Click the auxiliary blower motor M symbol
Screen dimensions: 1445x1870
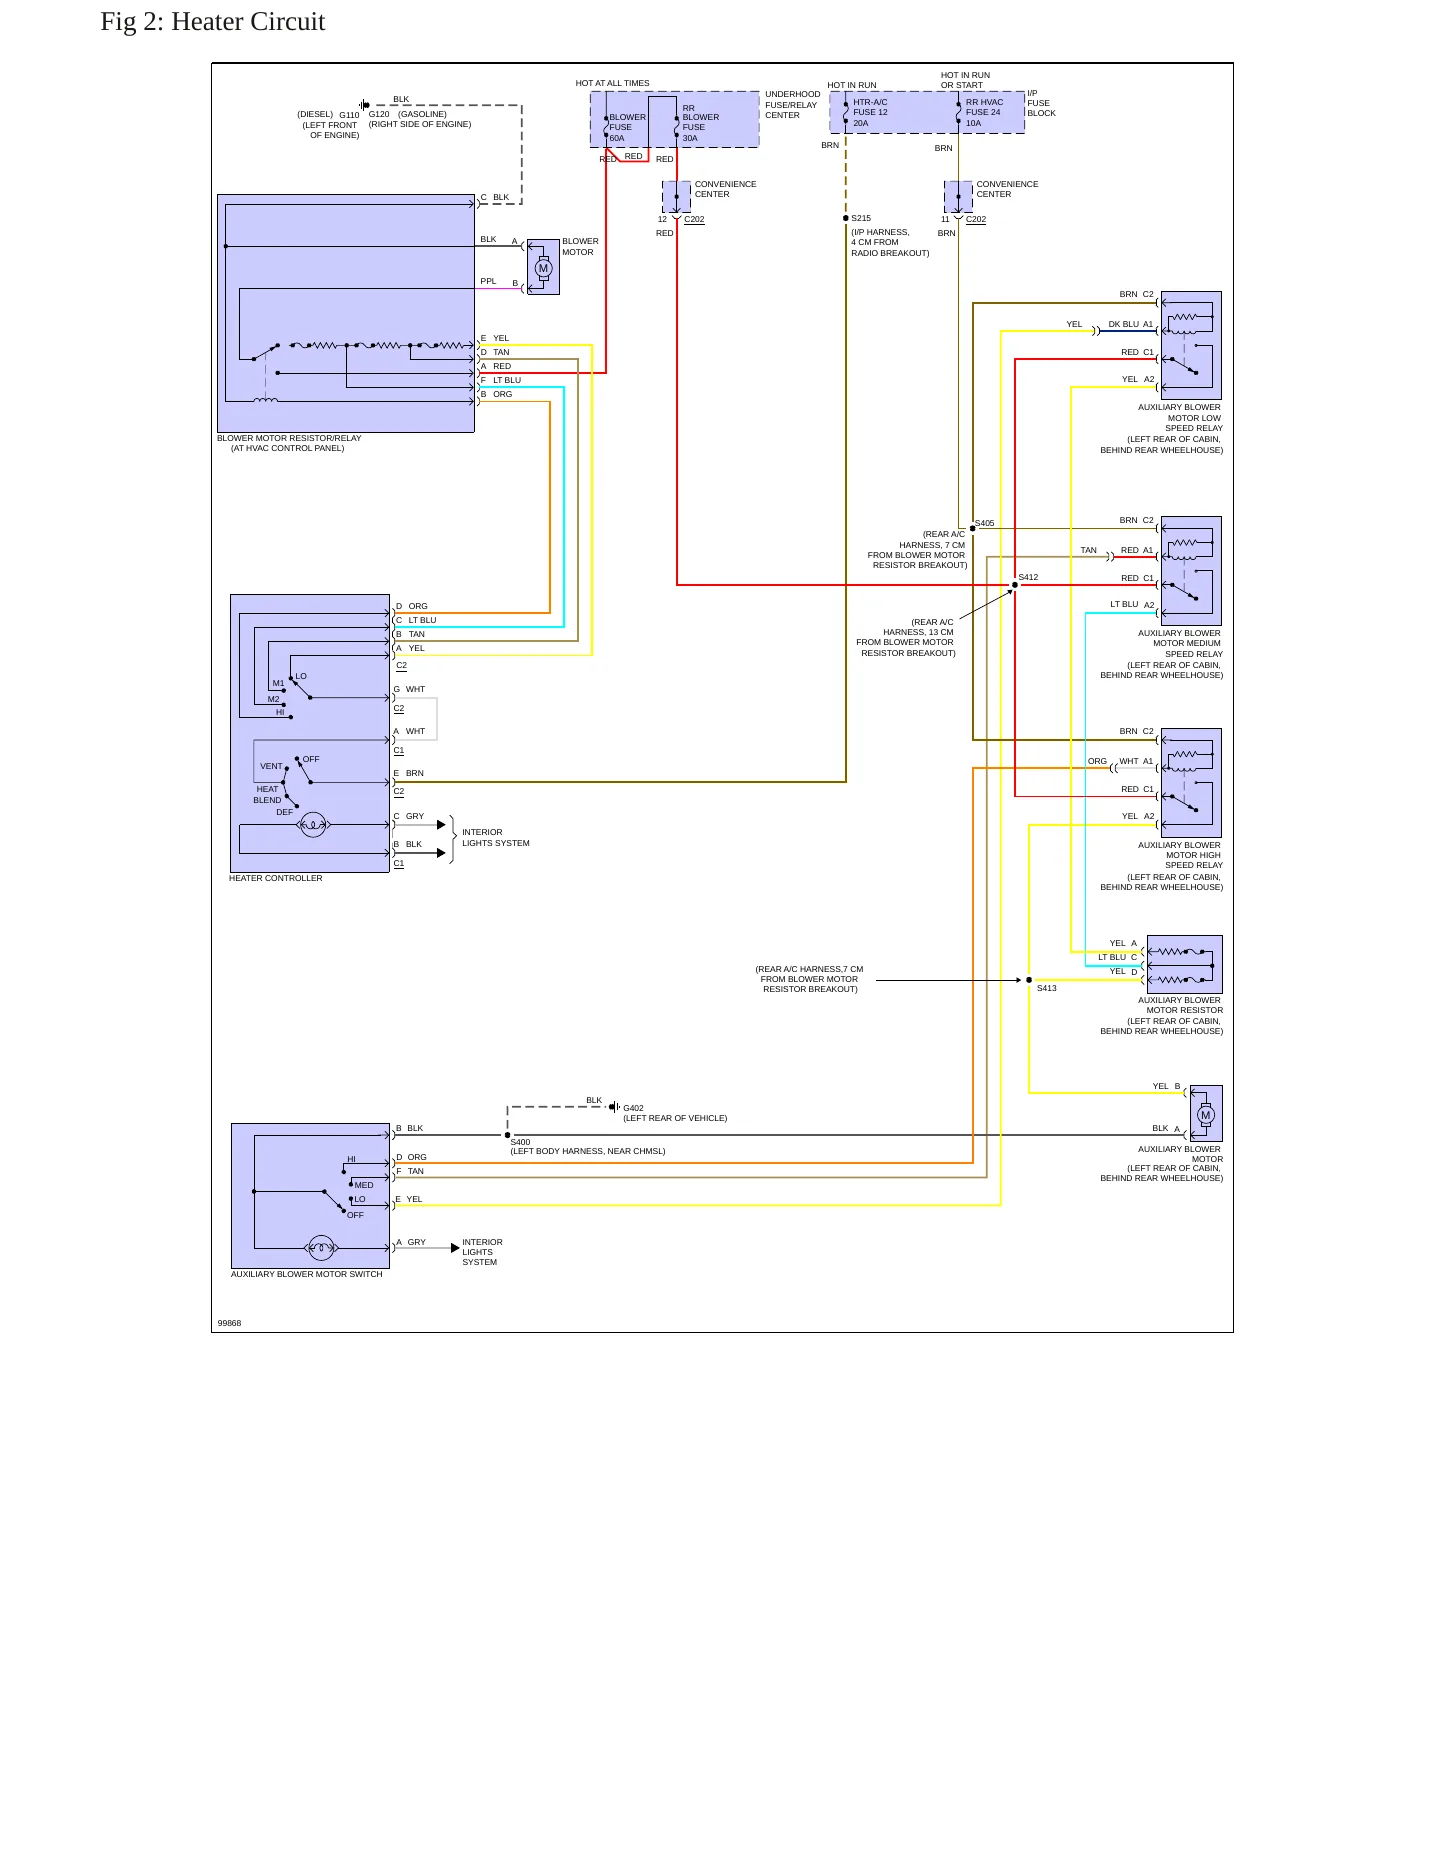[x=1205, y=1115]
